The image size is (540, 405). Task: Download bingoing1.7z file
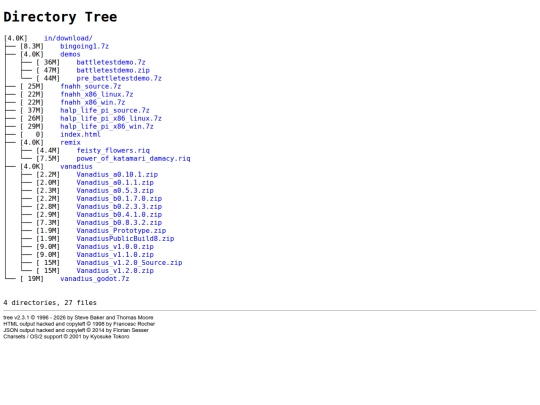coord(84,46)
